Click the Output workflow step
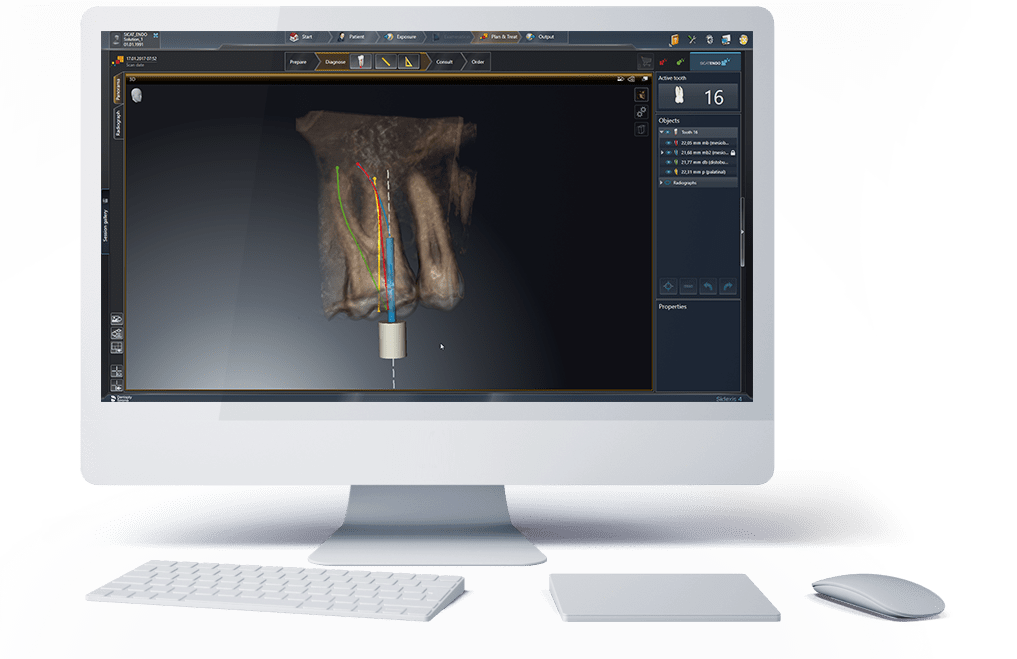The image size is (1017, 659). [x=540, y=37]
